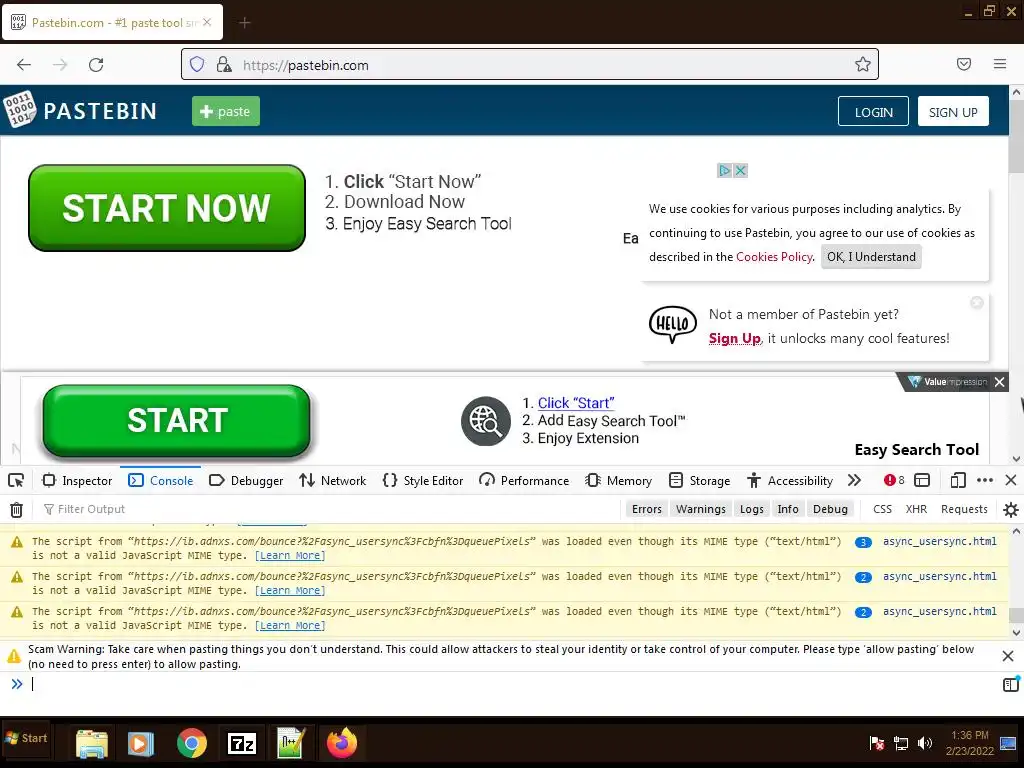Dismiss the Not a member notice
The image size is (1024, 768).
[x=977, y=302]
